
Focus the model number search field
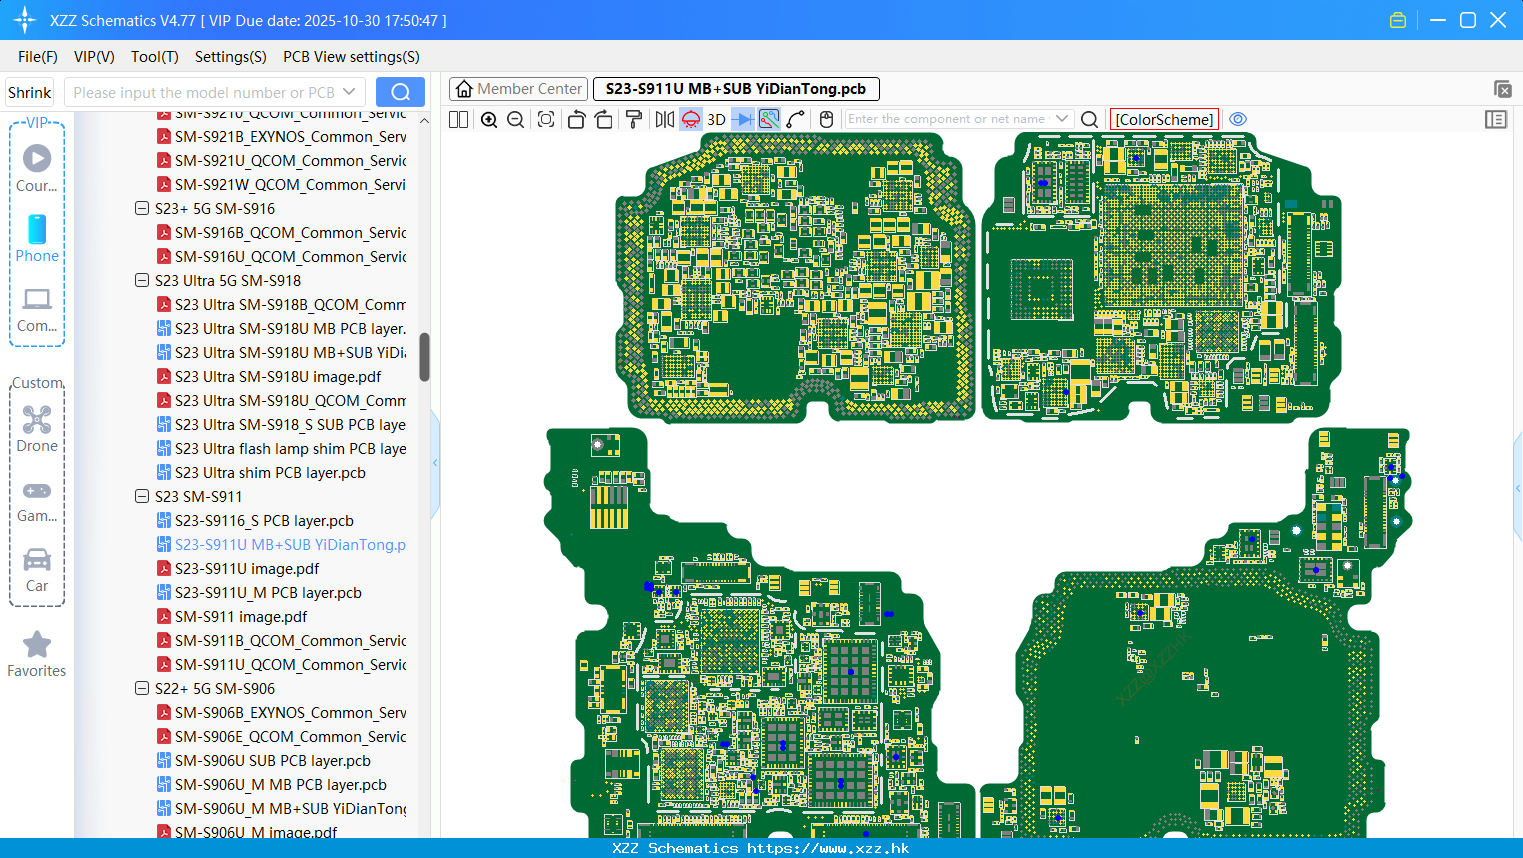click(203, 92)
